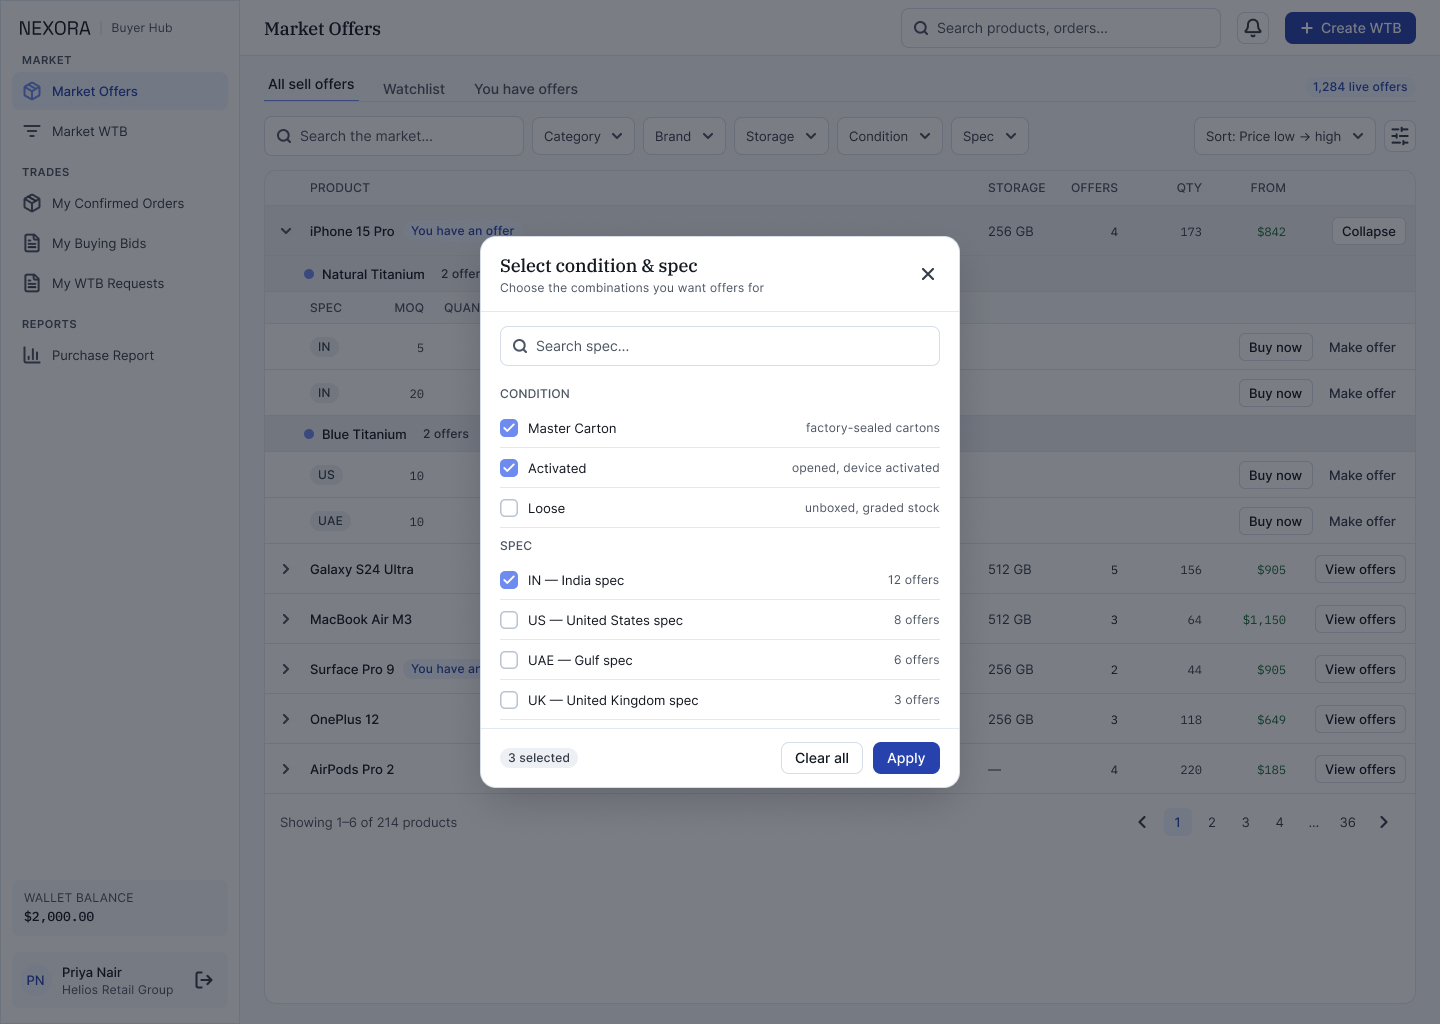Screen dimensions: 1440x1024
Task: Open Sort: Price low to high dropdown
Action: point(1285,136)
